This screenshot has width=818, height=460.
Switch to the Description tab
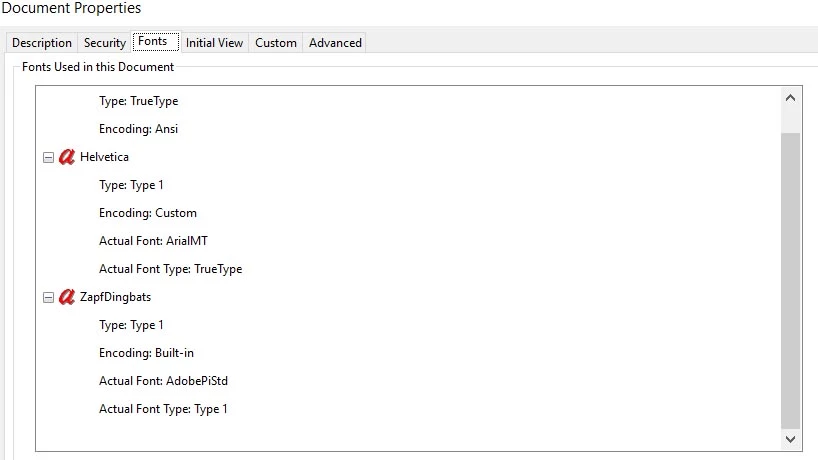pyautogui.click(x=42, y=43)
